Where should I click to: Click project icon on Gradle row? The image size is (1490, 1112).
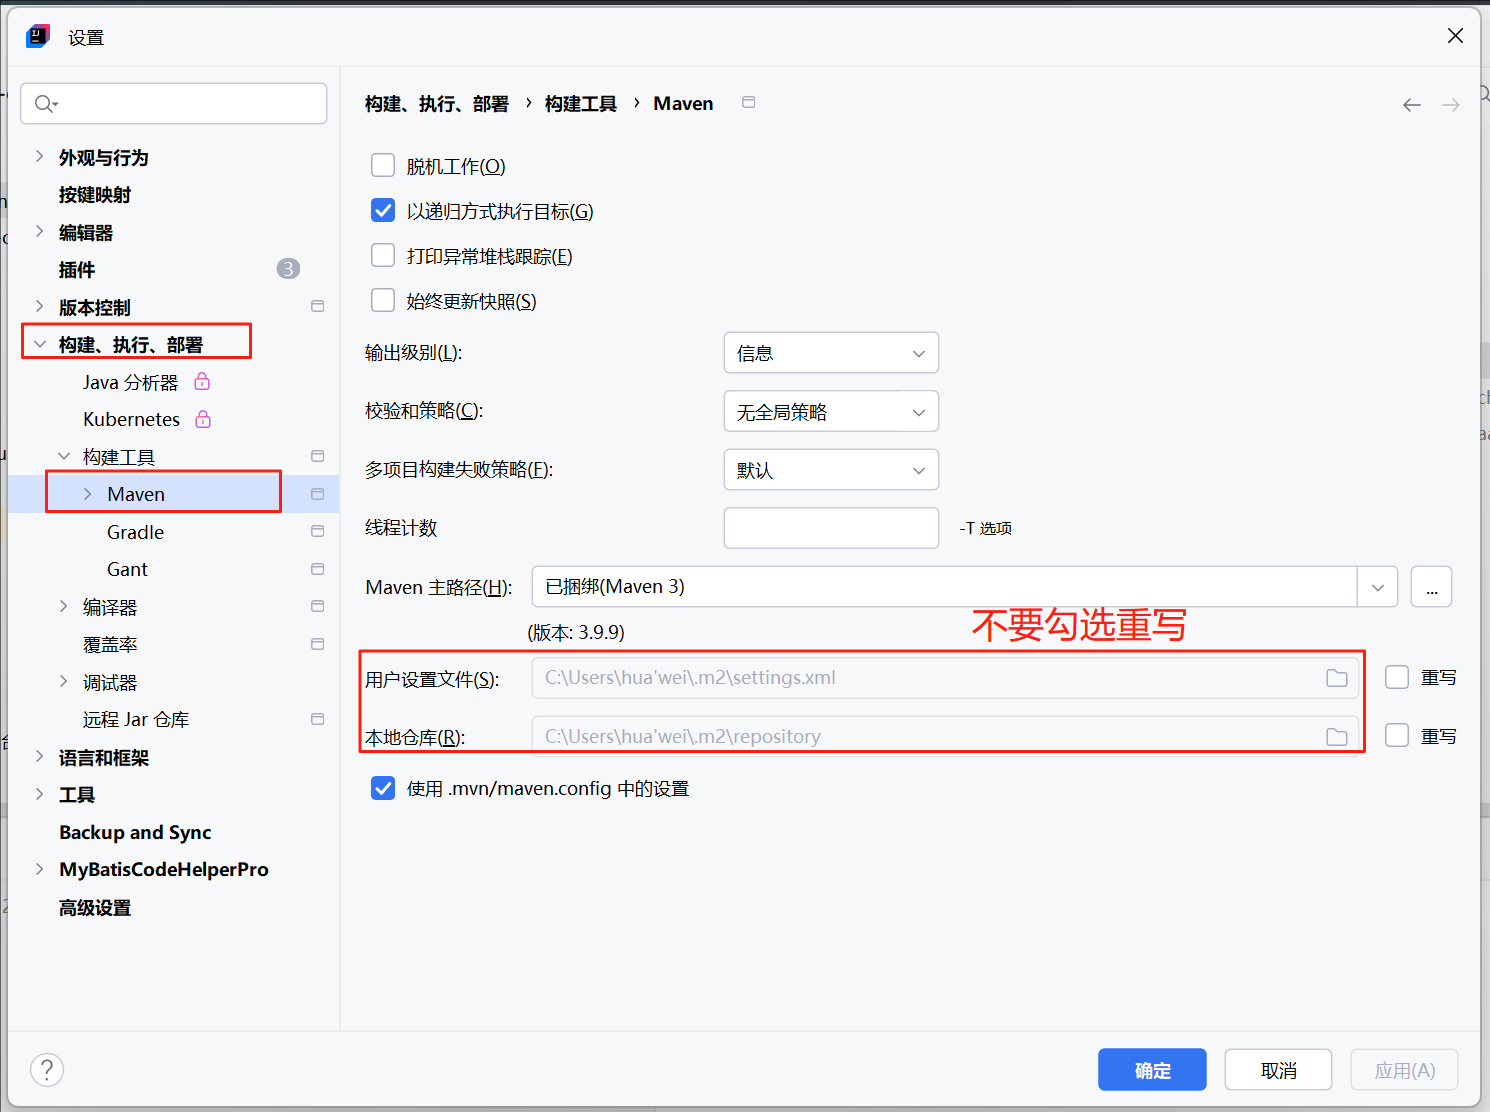pos(318,531)
